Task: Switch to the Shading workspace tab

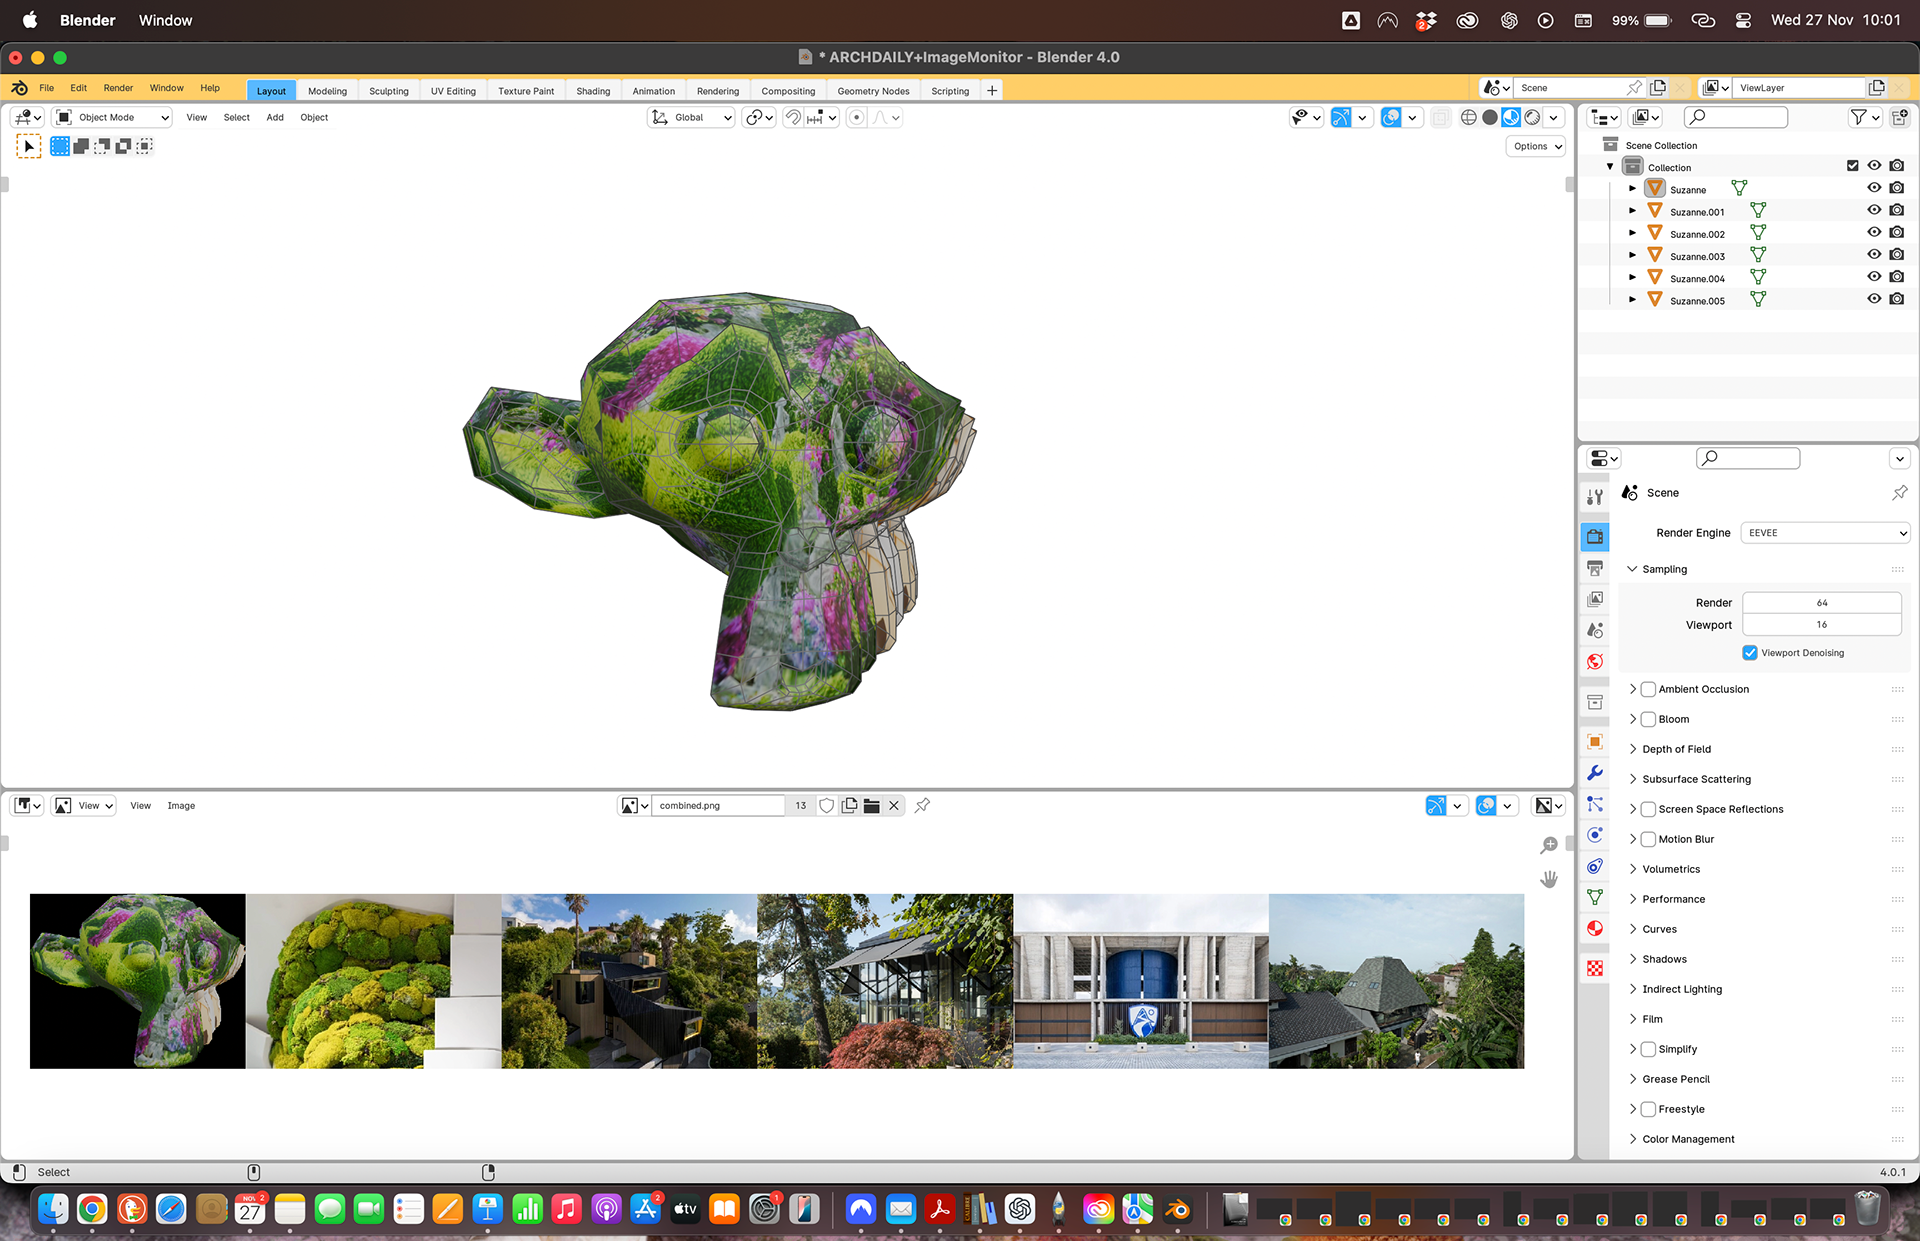Action: 592,91
